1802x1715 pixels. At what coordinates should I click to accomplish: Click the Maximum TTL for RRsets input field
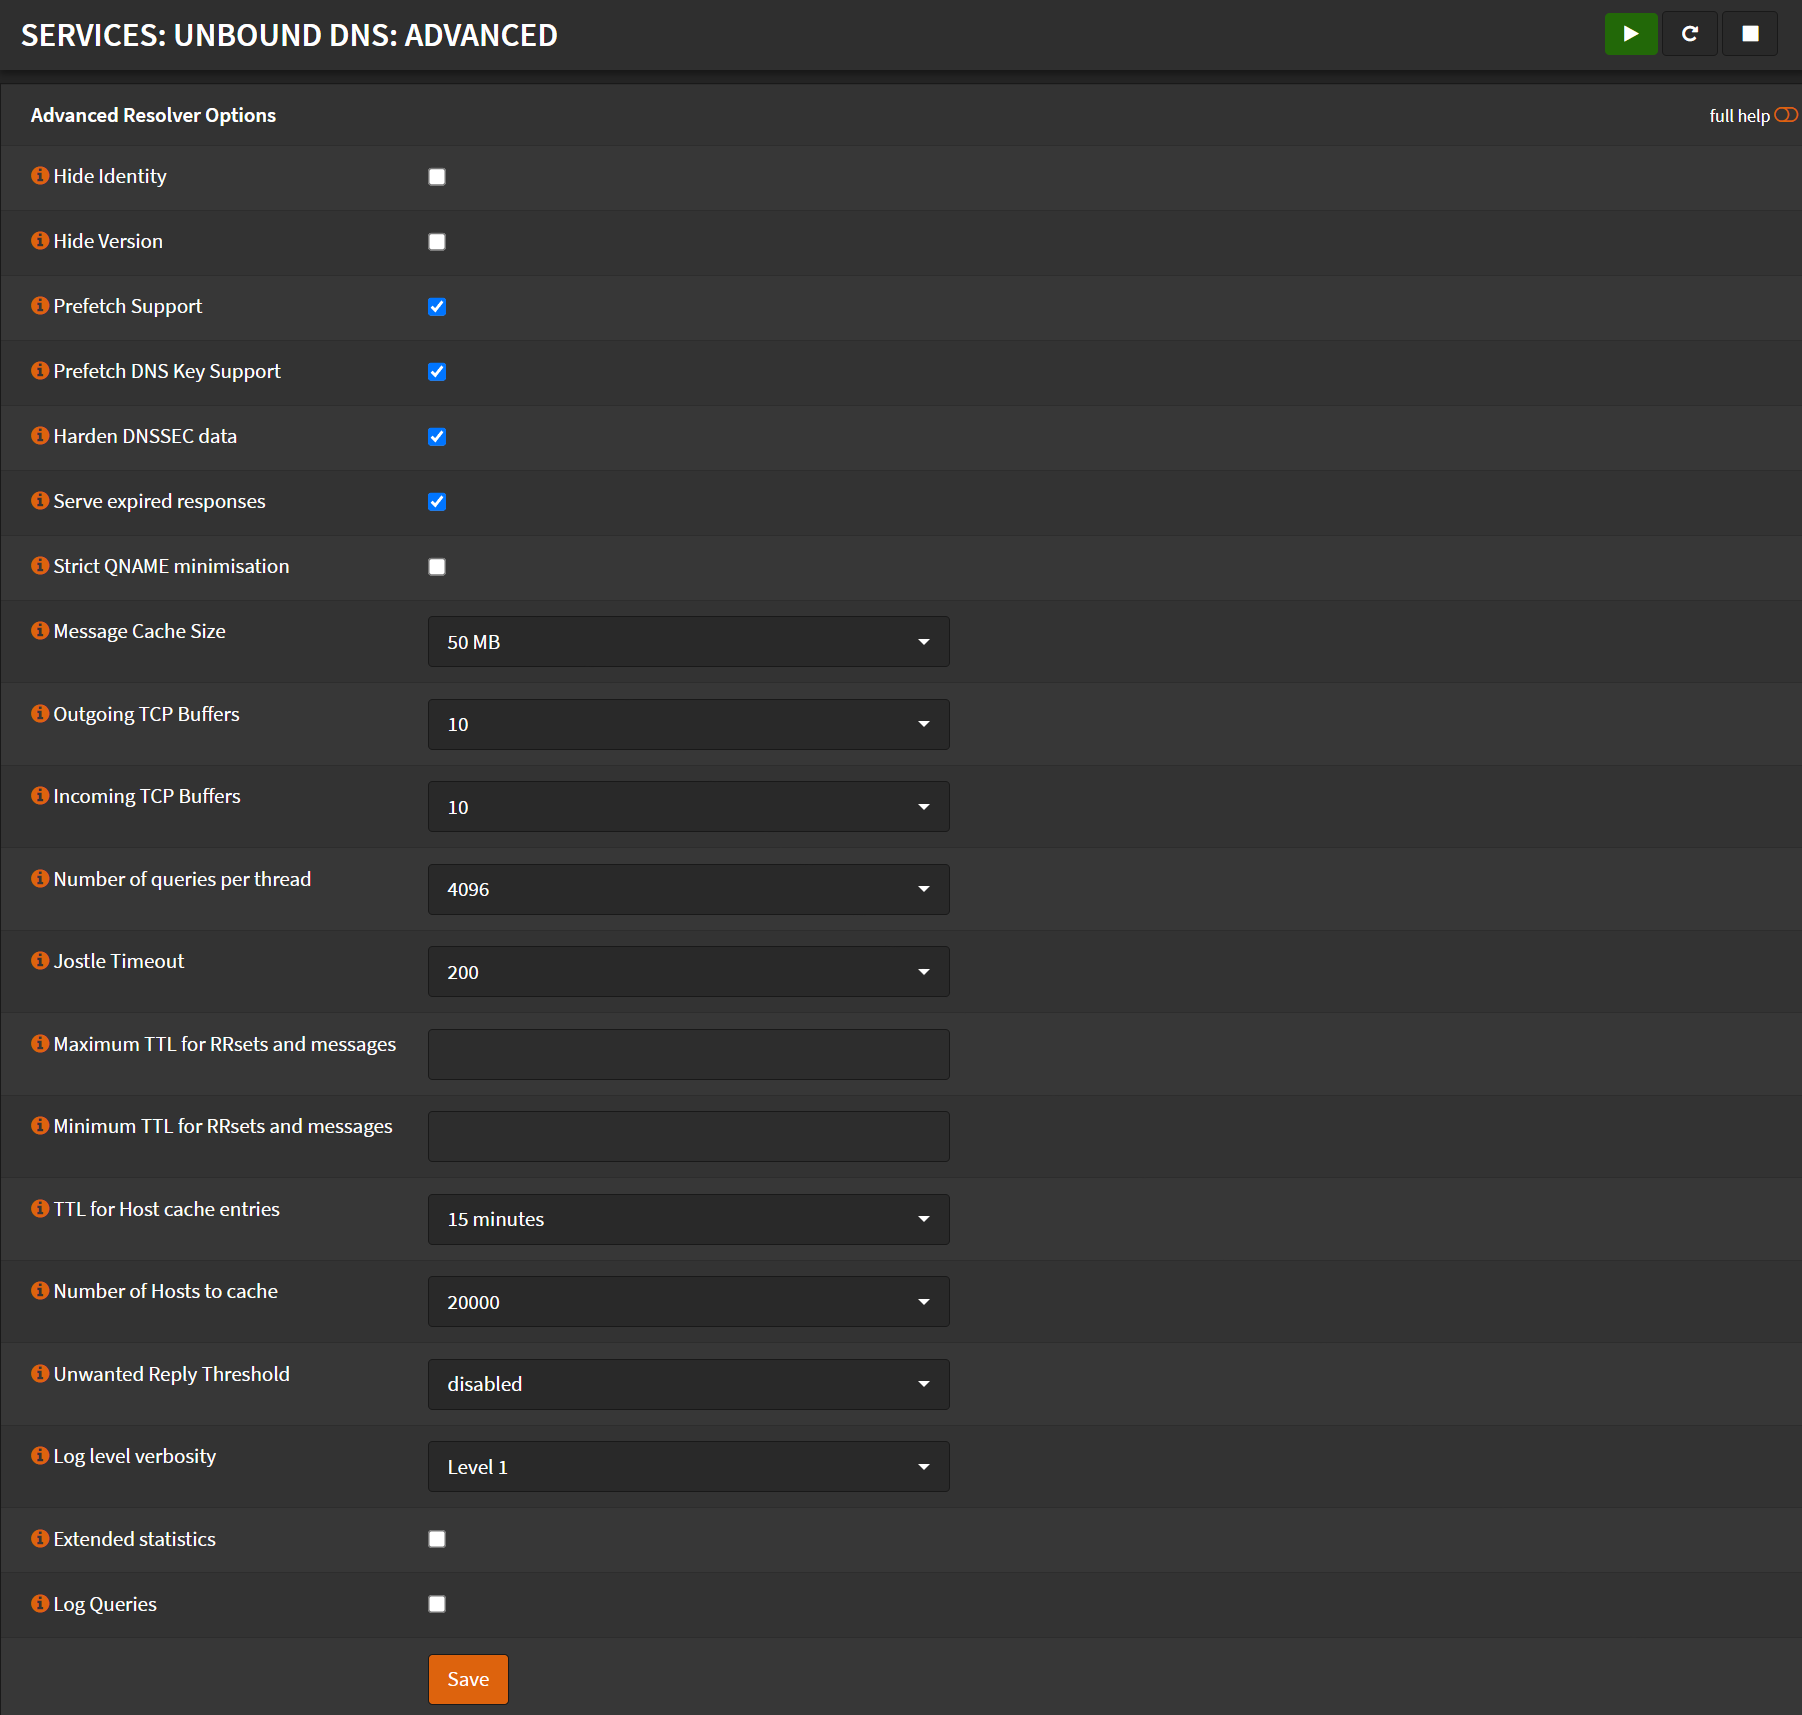(x=688, y=1054)
